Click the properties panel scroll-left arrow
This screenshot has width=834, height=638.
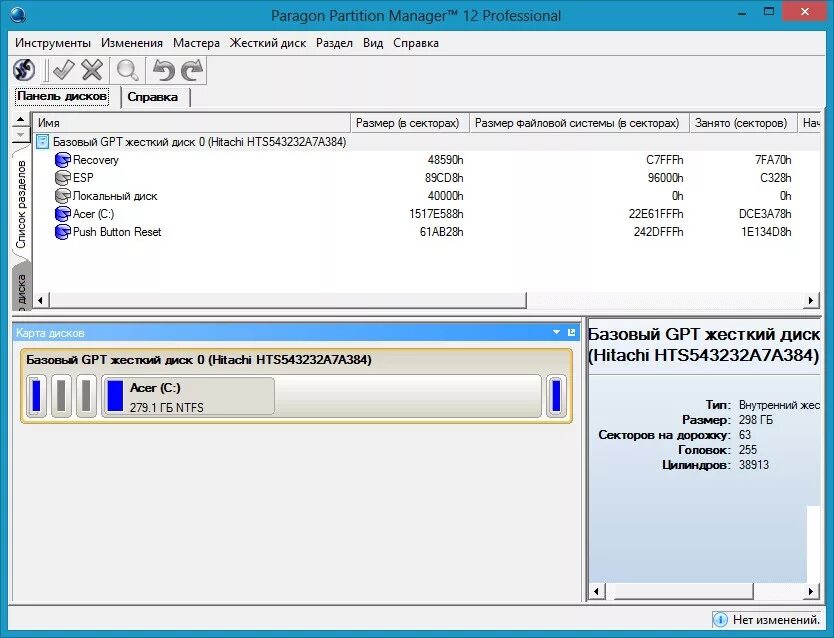(596, 591)
